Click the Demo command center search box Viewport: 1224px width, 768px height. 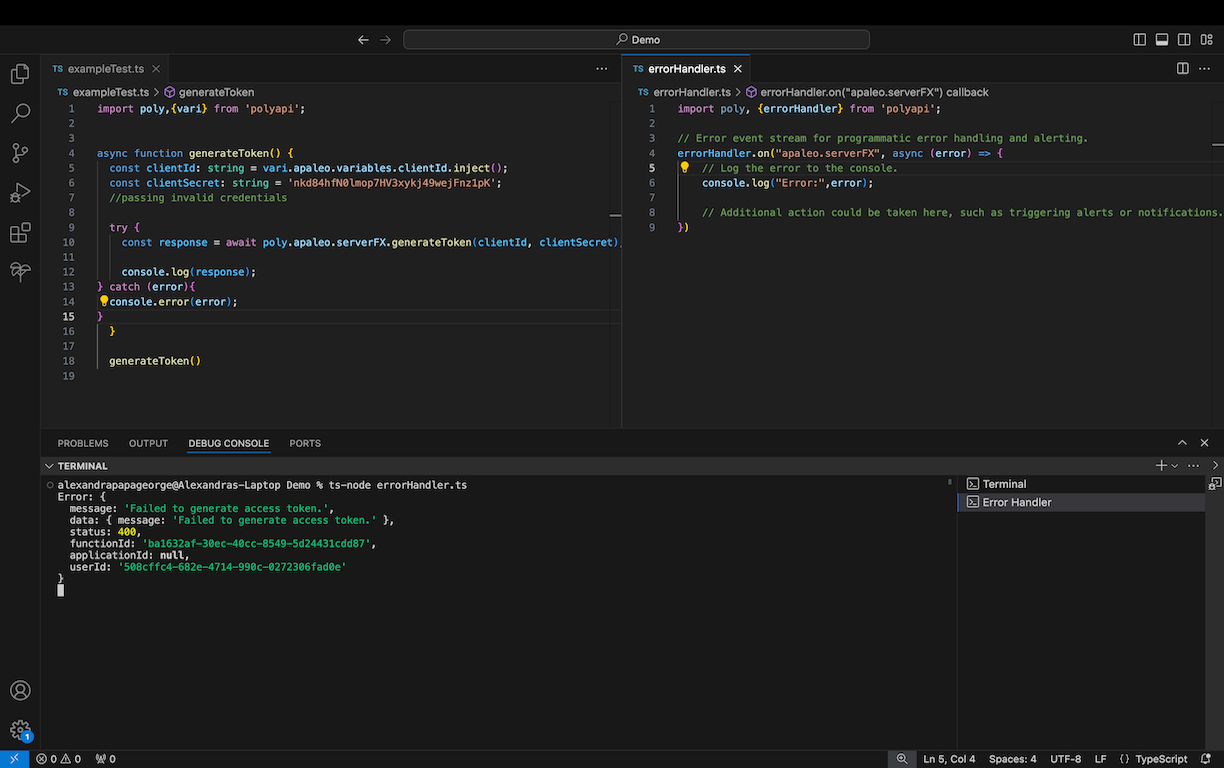[x=636, y=40]
